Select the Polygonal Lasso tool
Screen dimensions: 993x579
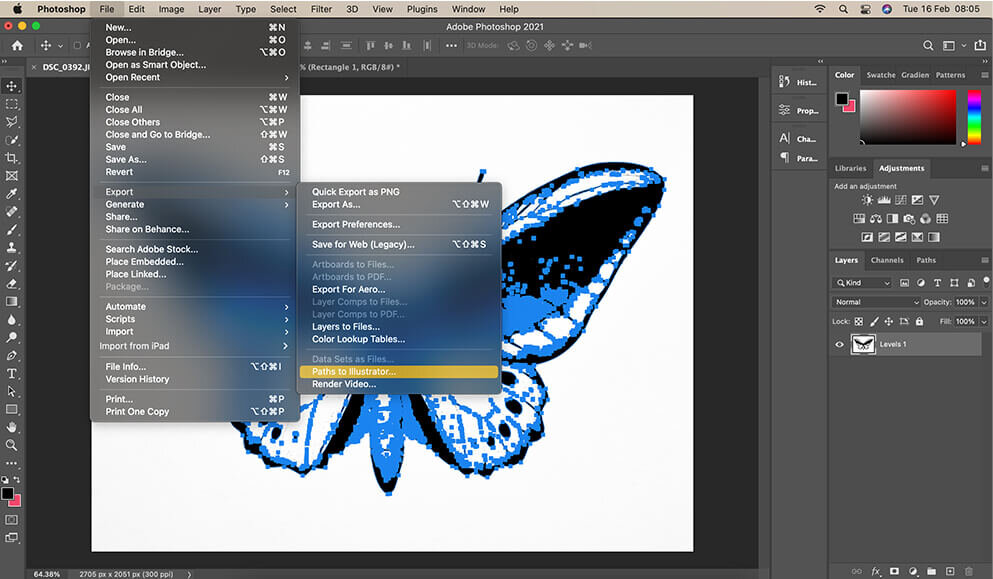pyautogui.click(x=11, y=122)
